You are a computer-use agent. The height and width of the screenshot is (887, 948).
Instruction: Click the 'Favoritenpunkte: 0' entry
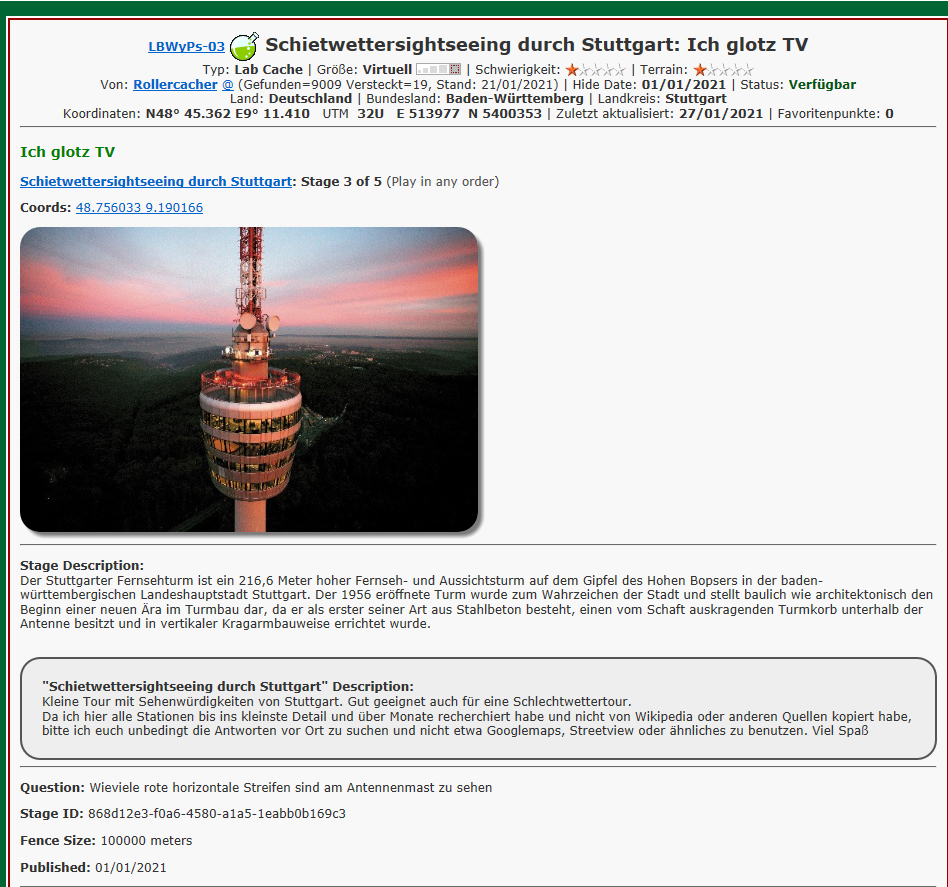tap(835, 114)
